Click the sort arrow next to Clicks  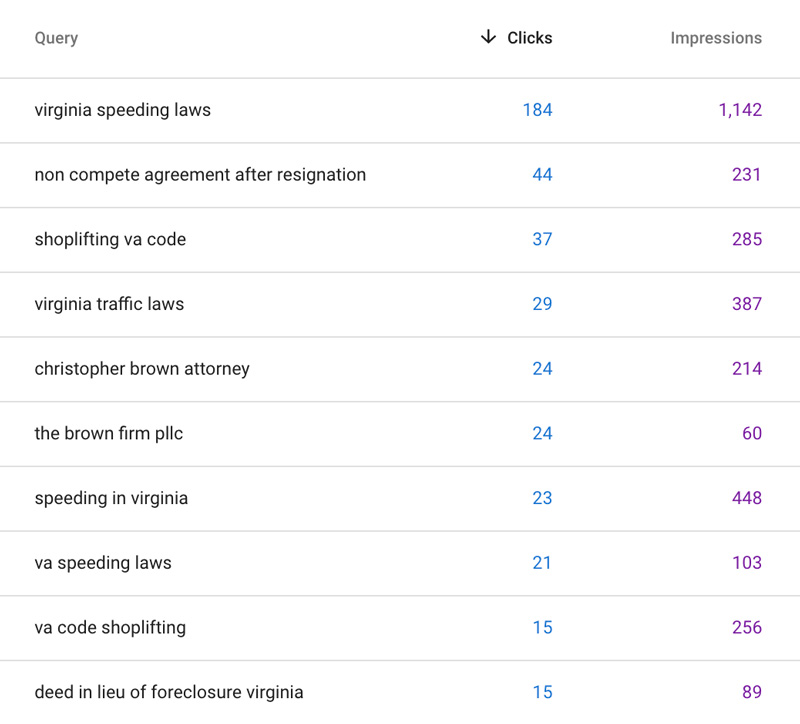[x=487, y=37]
